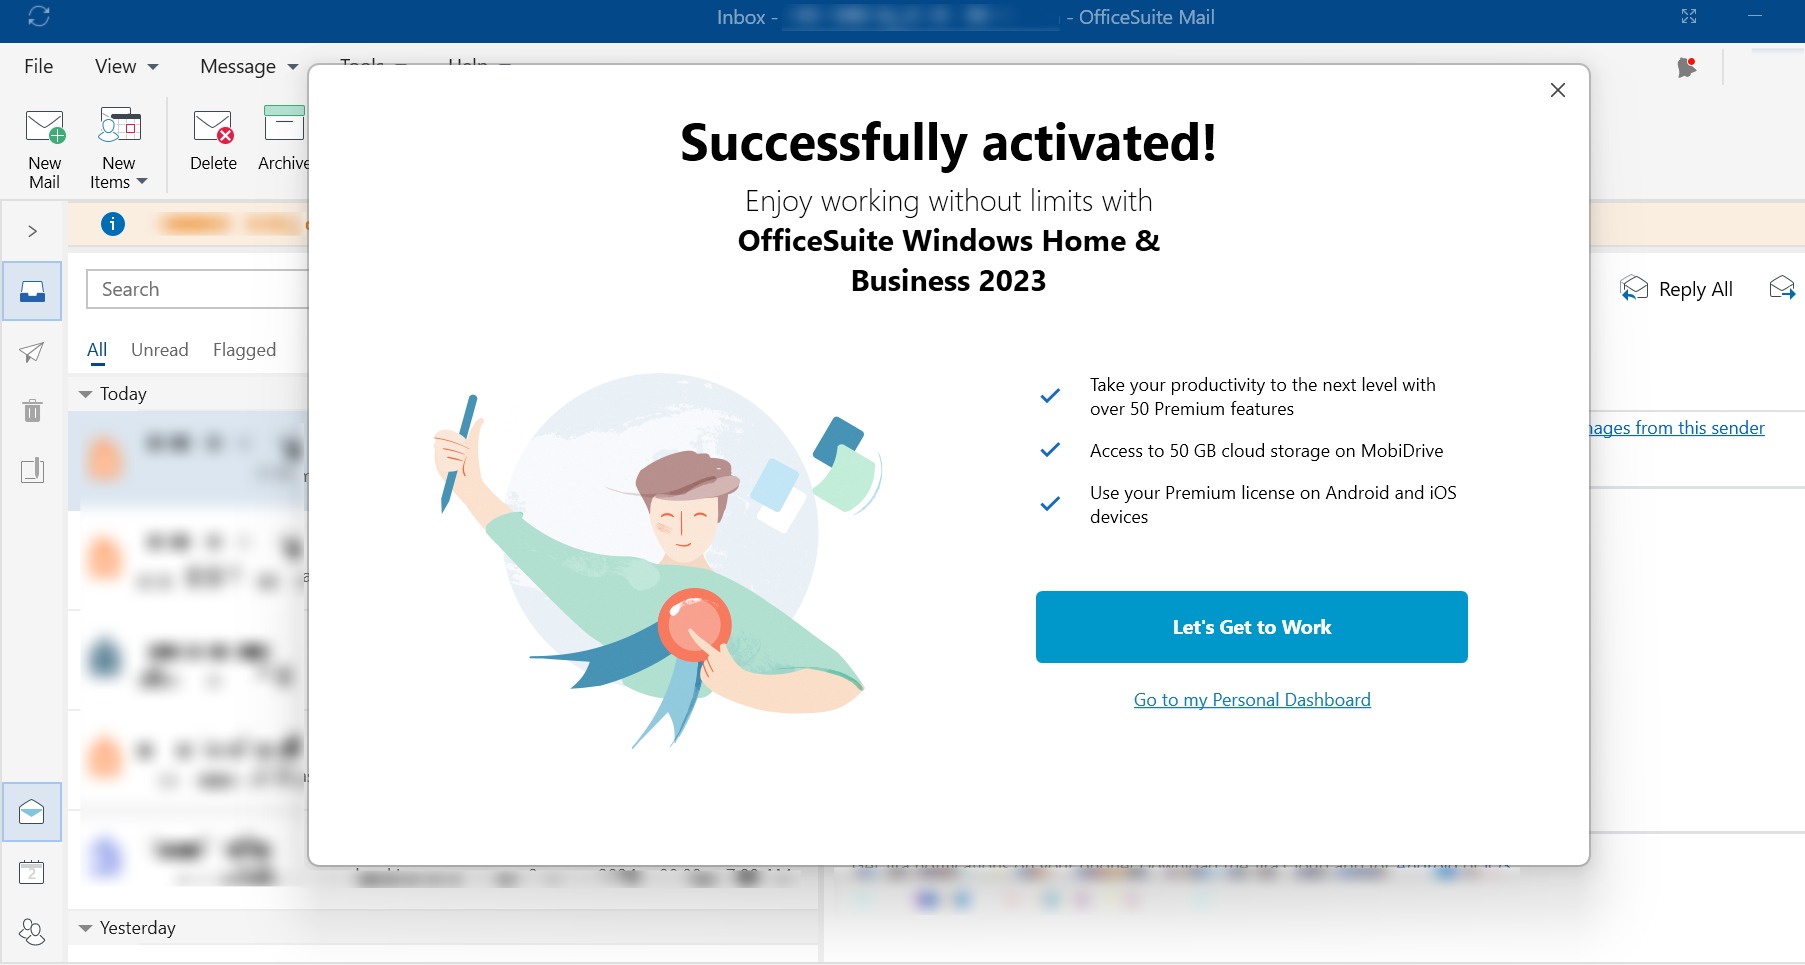Screen dimensions: 1805x965
Task: Open the File menu
Action: pos(39,67)
